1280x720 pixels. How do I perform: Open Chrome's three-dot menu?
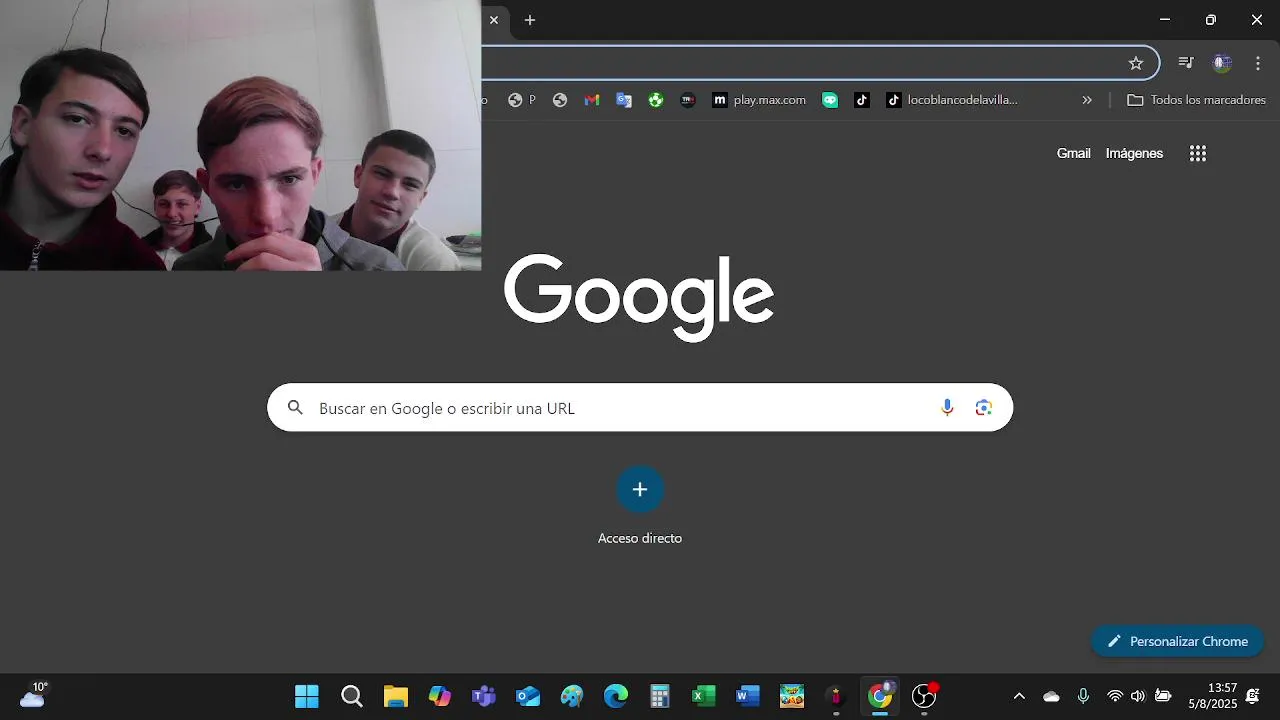1258,63
